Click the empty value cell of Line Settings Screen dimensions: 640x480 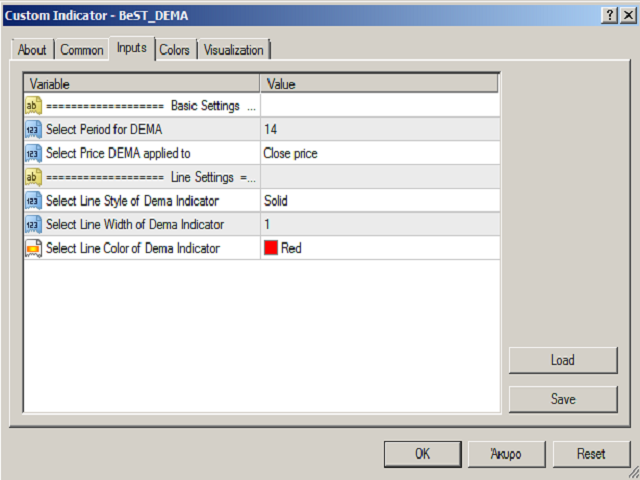(380, 177)
